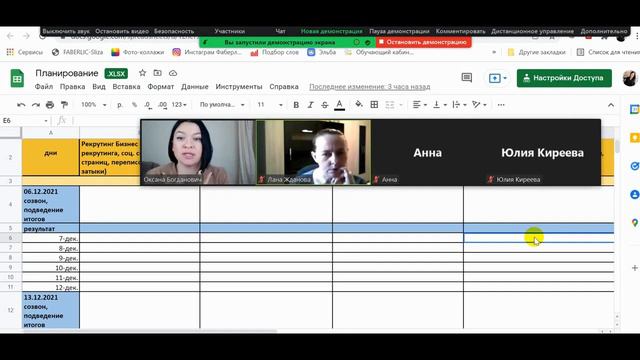
Task: Open the Последнее изменение history link
Action: coord(369,87)
